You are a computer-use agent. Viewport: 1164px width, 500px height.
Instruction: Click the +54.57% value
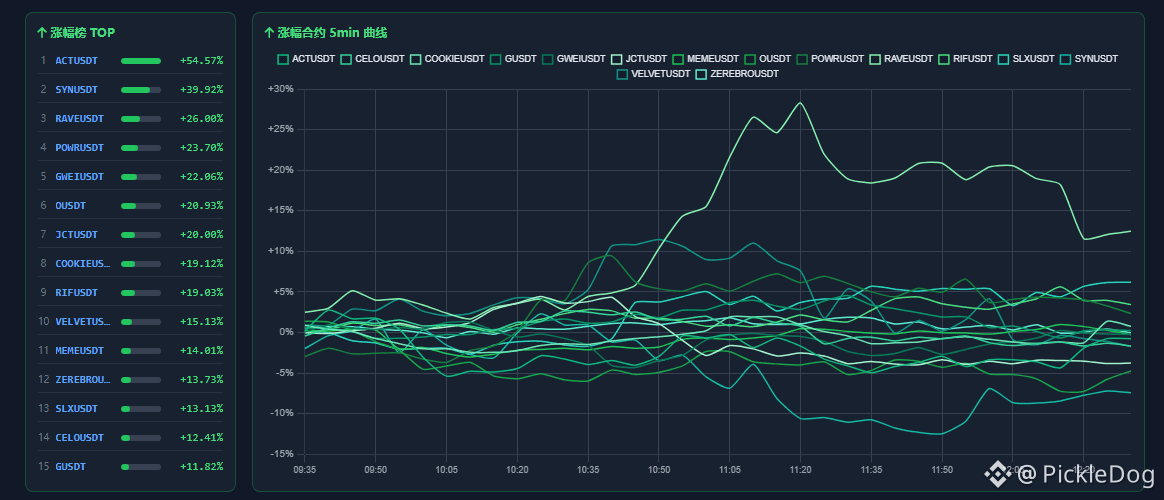[201, 61]
